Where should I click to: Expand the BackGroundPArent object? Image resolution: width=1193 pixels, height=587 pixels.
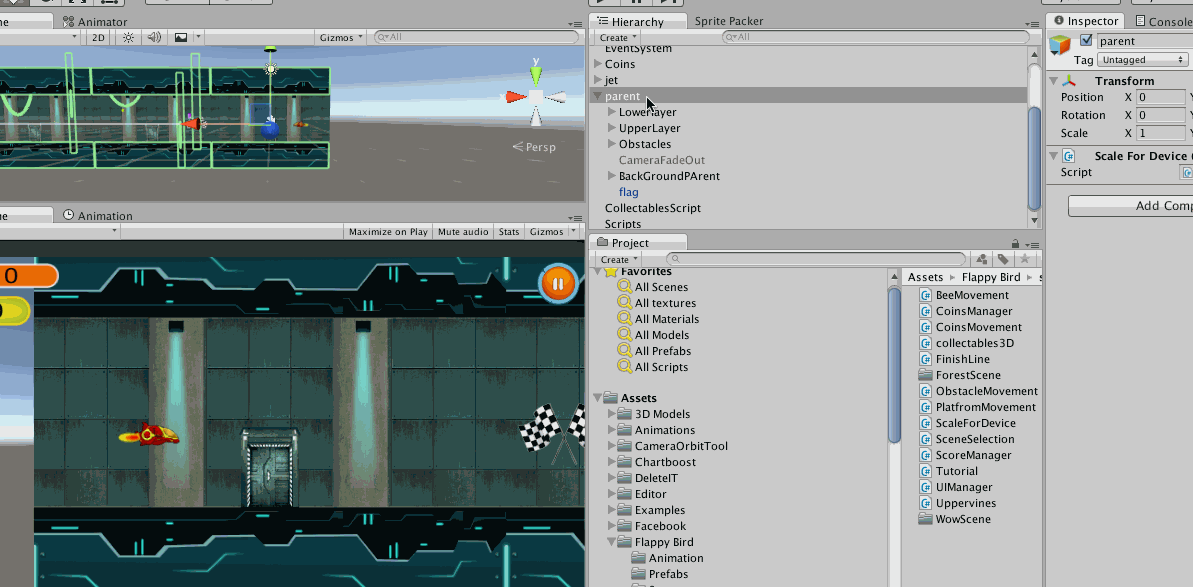612,176
